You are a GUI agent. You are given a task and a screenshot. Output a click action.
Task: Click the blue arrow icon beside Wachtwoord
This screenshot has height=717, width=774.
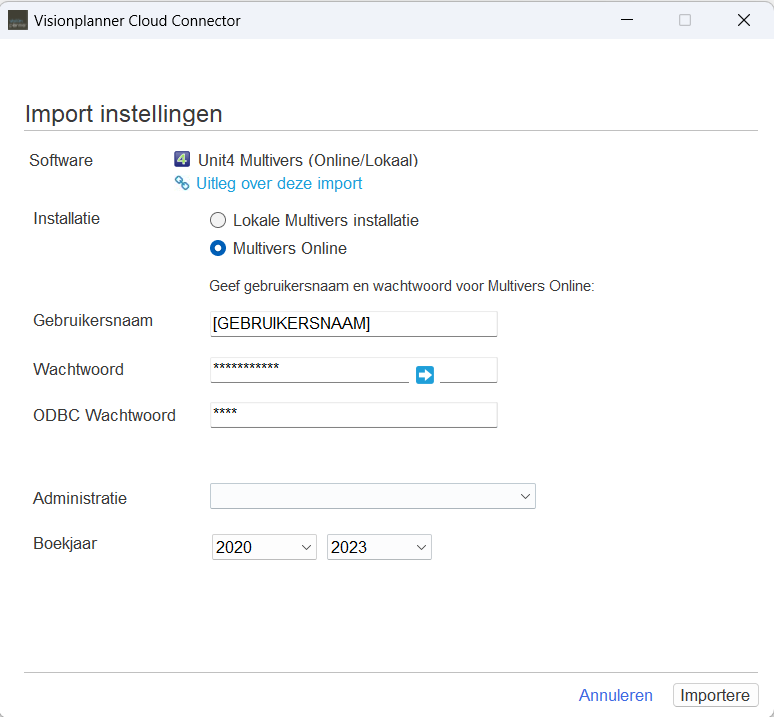(425, 375)
